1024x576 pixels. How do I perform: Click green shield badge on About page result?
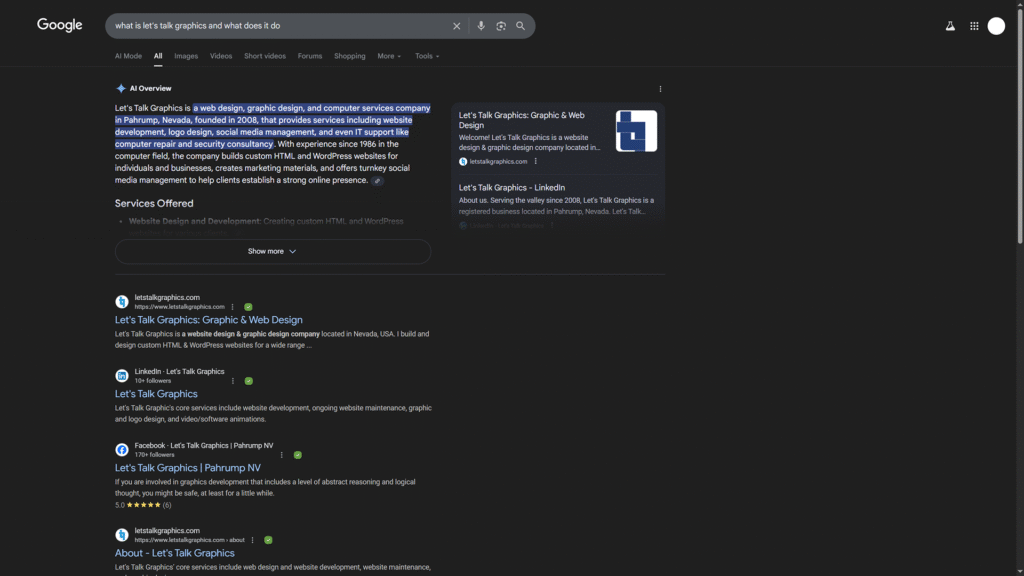268,540
